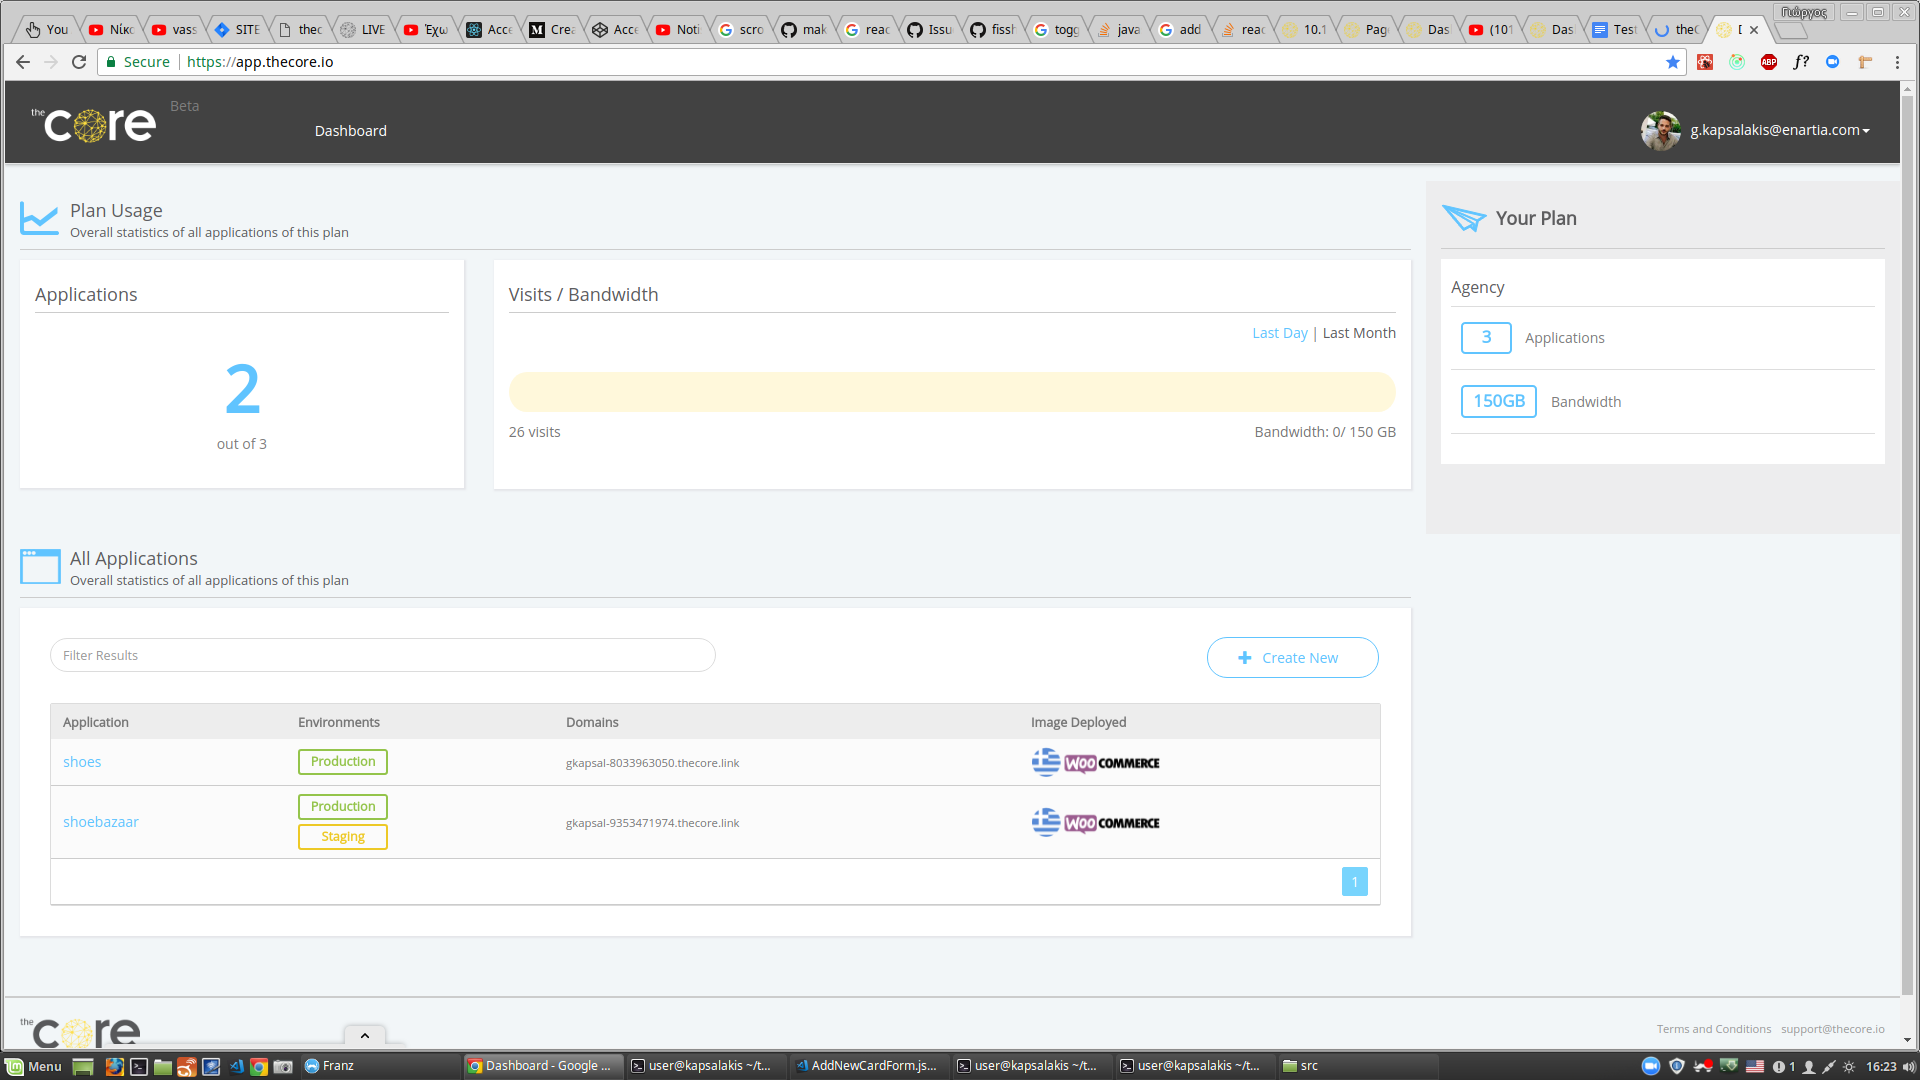1920x1080 pixels.
Task: Switch visits chart to Last Month
Action: point(1358,333)
